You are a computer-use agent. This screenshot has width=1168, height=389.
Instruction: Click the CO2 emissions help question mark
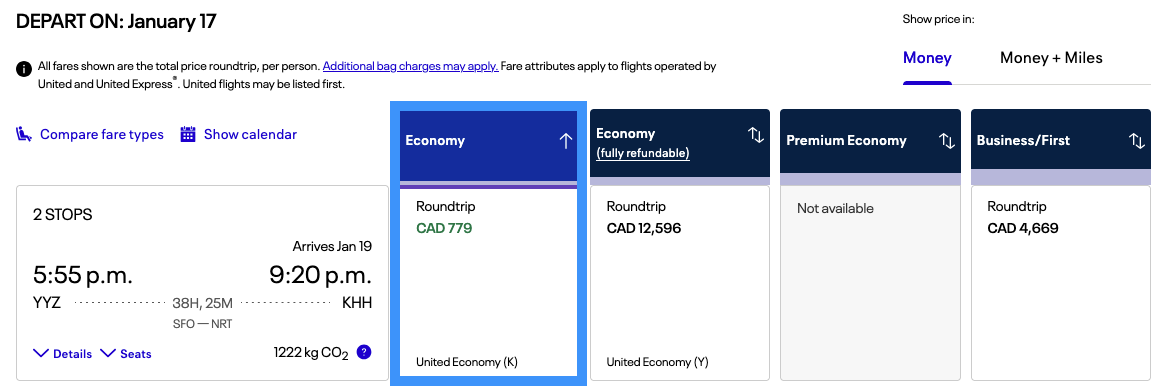tap(364, 352)
